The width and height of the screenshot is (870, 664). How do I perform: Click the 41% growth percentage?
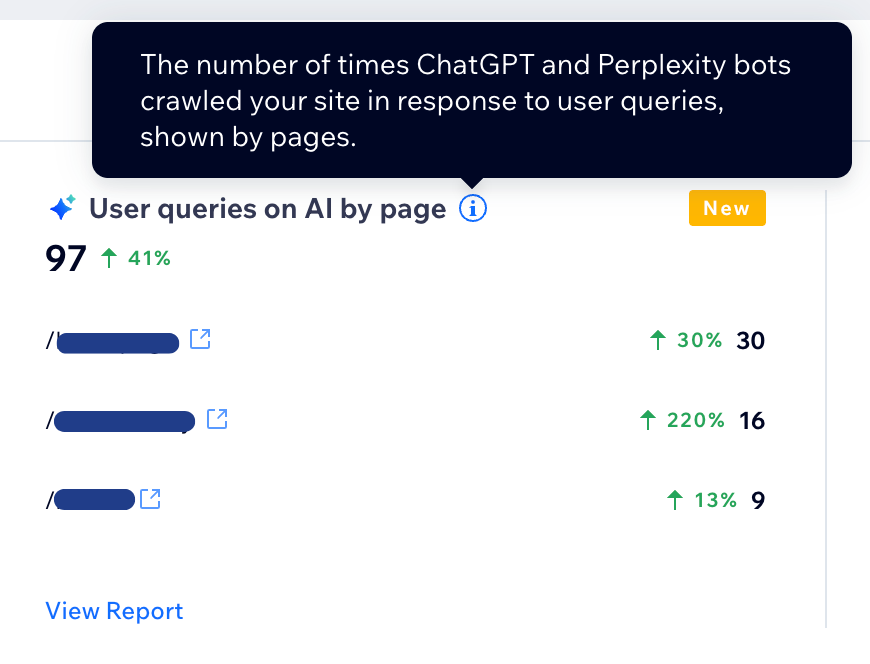point(148,257)
